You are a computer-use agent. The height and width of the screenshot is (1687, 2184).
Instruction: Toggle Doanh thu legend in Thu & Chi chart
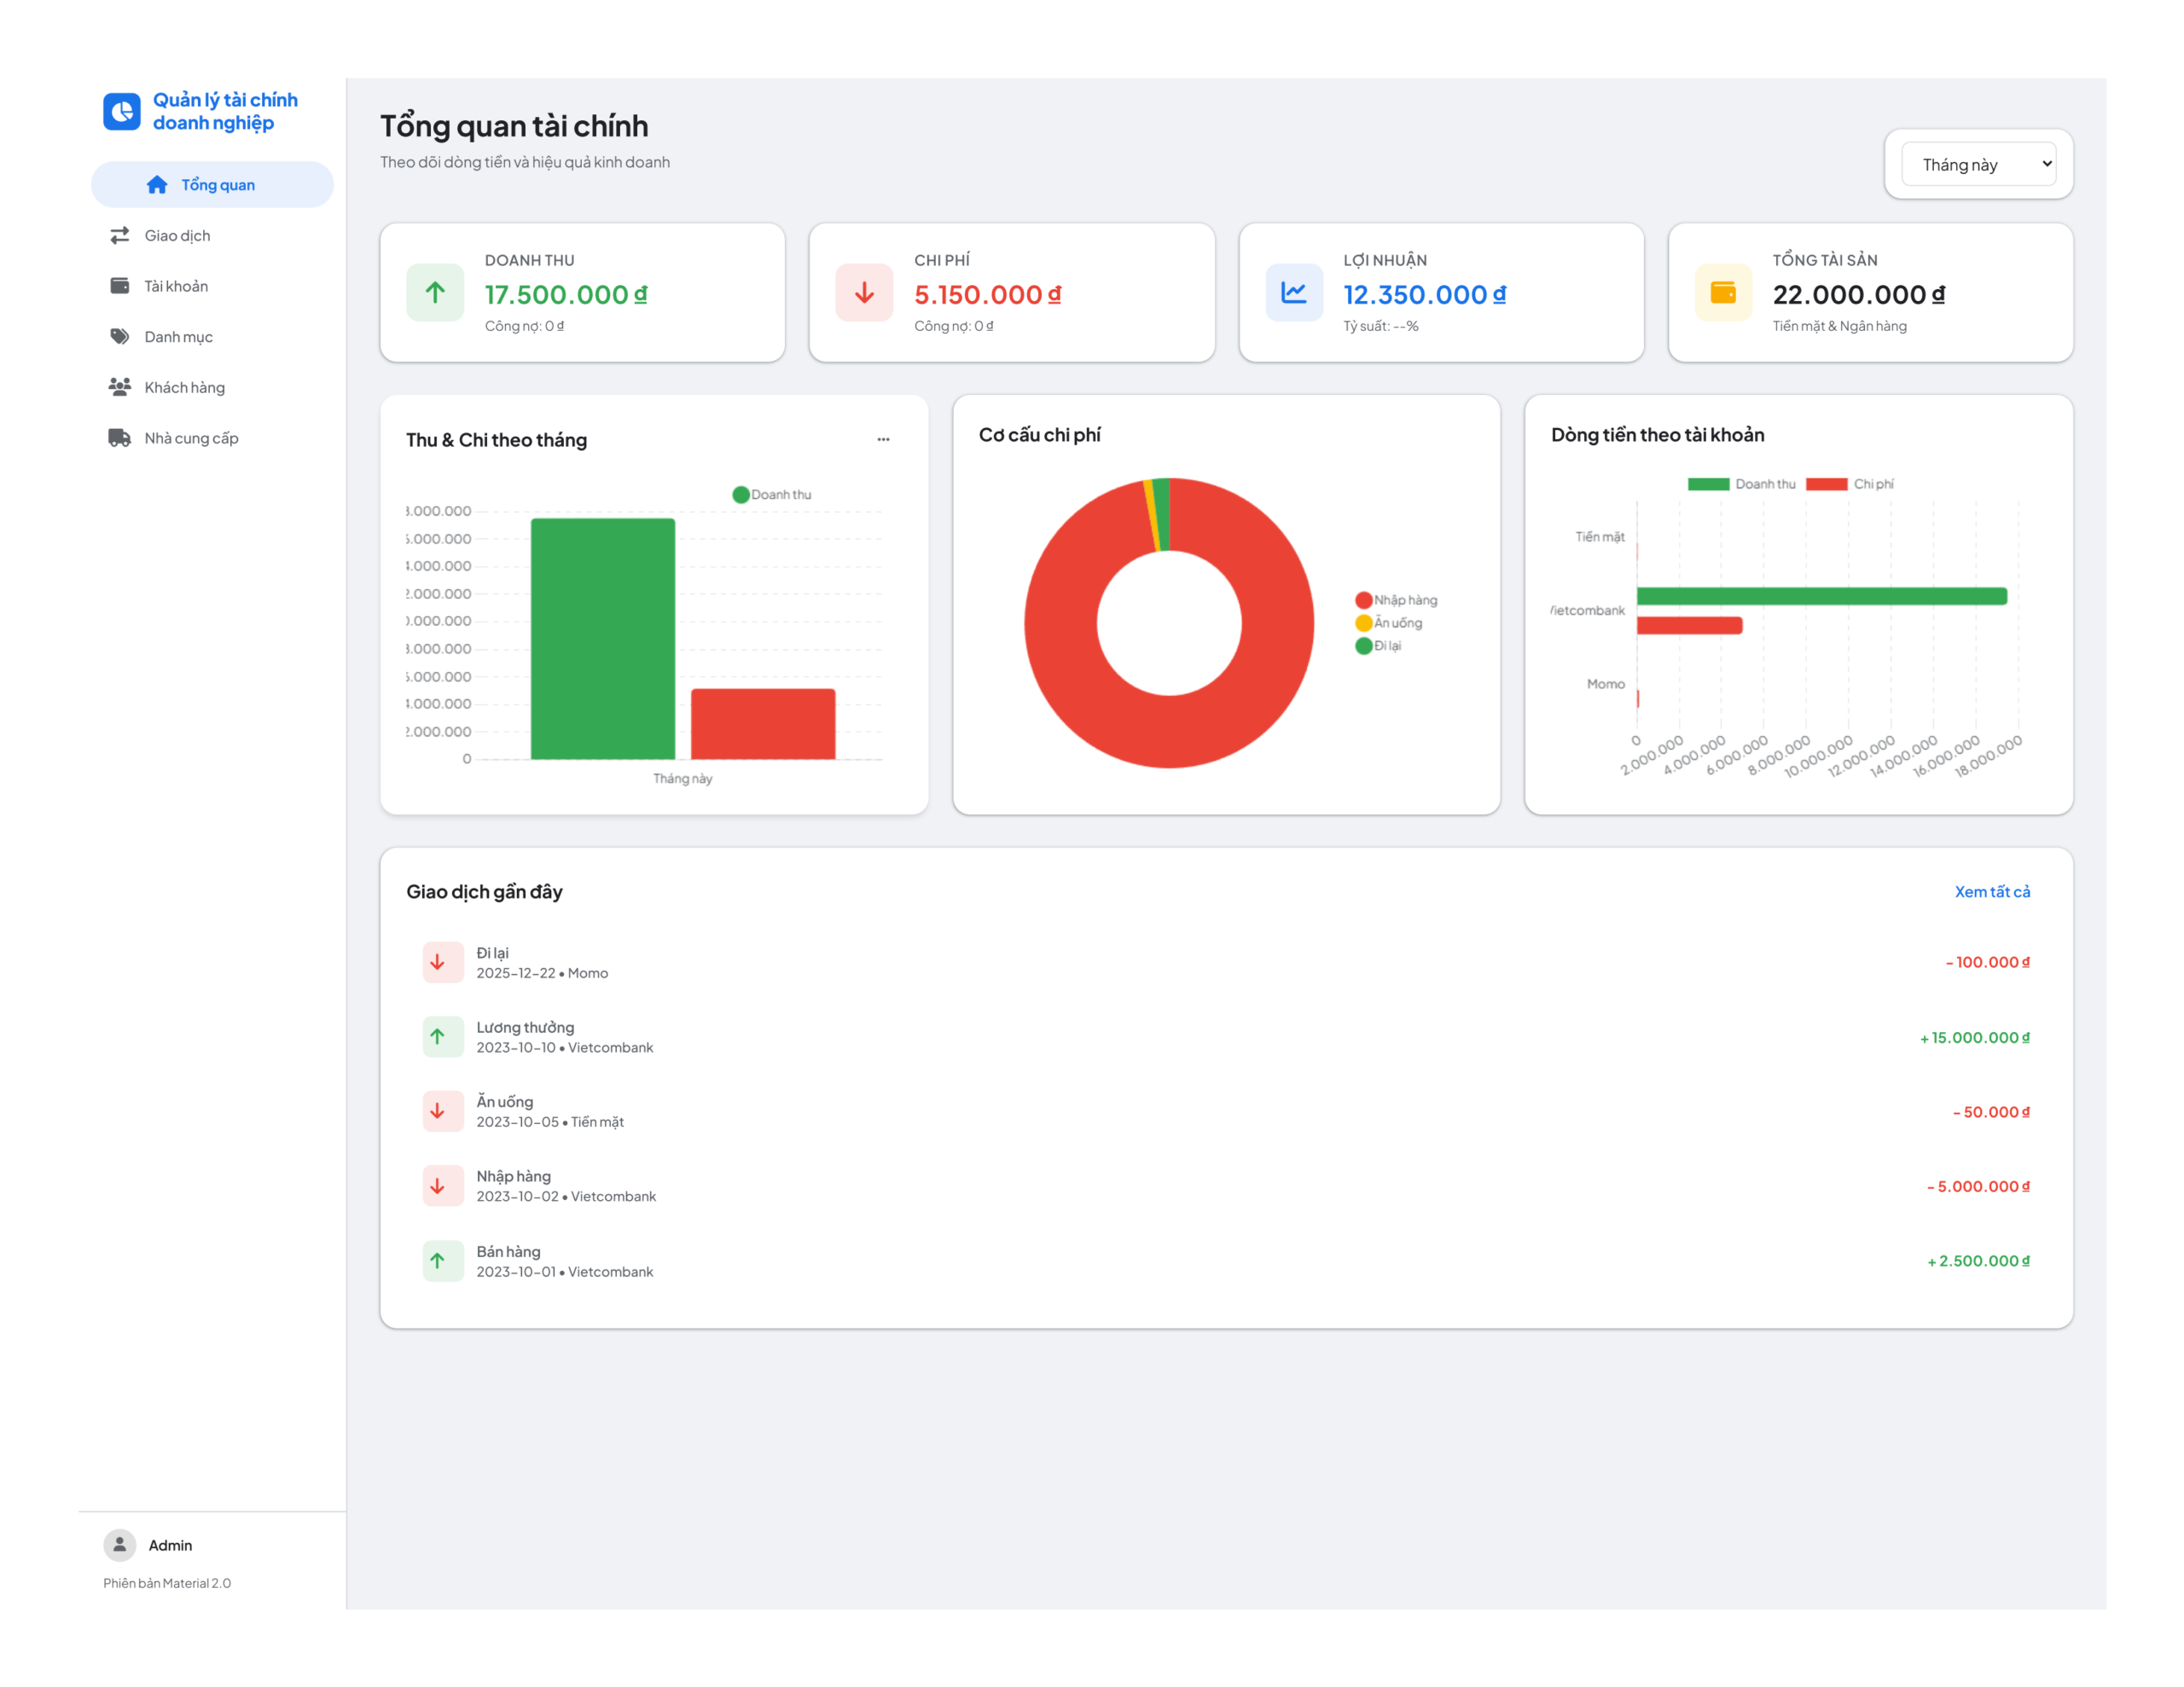pyautogui.click(x=771, y=494)
